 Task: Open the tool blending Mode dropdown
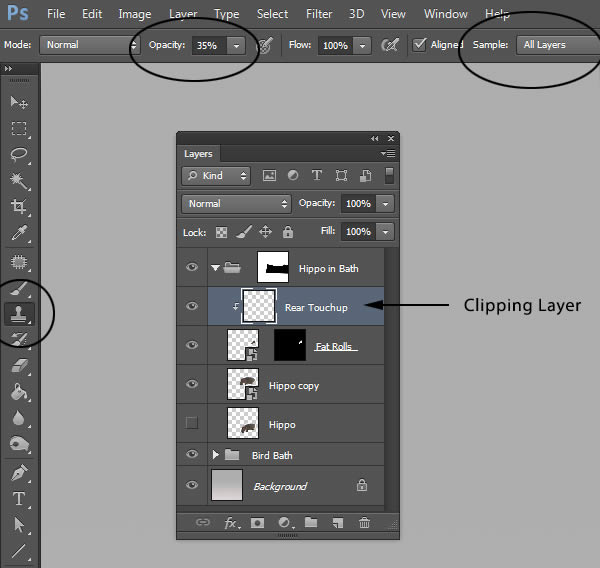click(x=89, y=45)
